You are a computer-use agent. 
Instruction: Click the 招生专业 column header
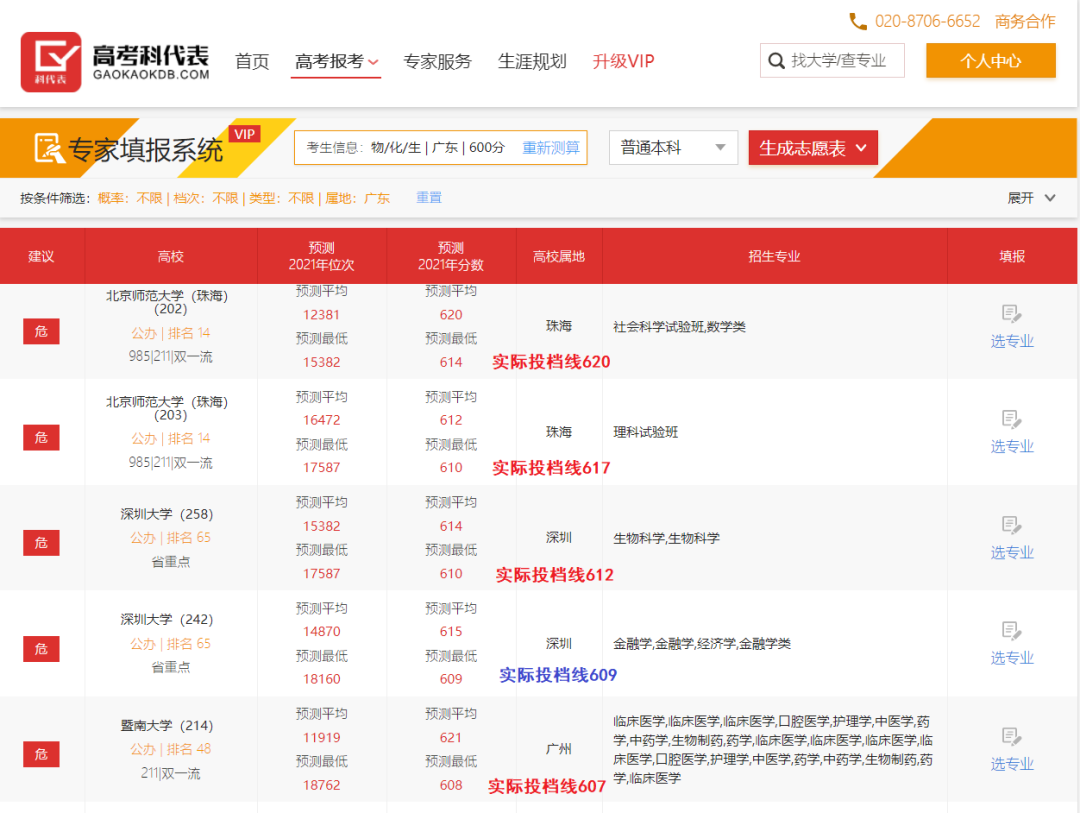[x=774, y=256]
